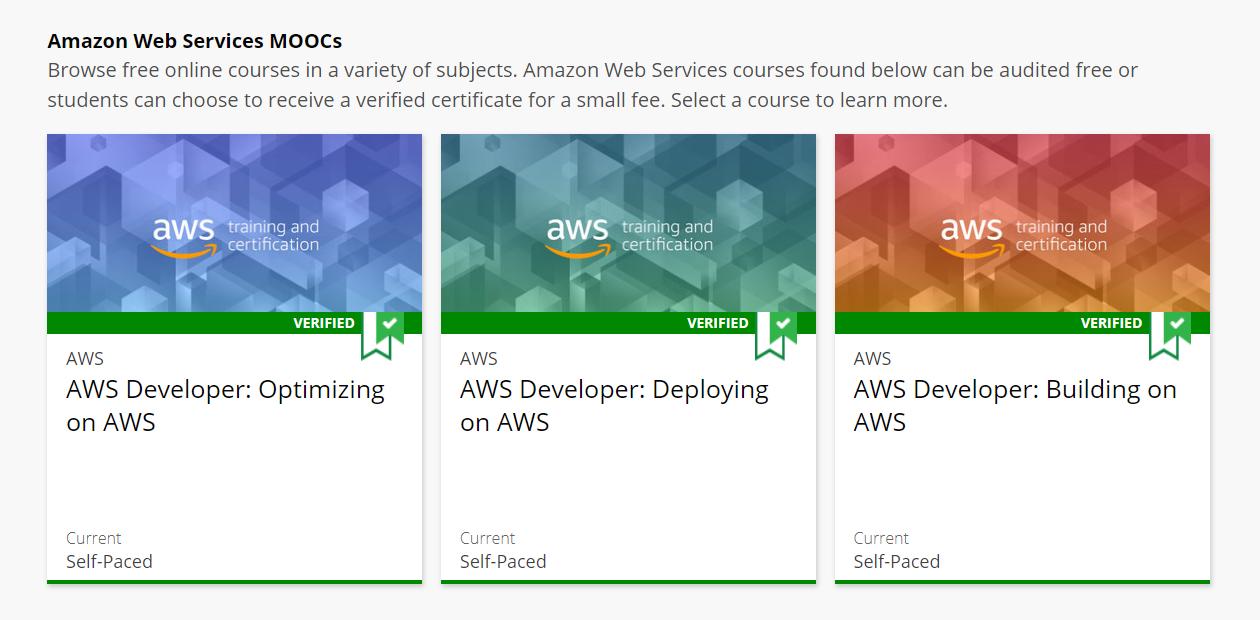Click VERIFIED label on Optimizing course card

coord(324,323)
